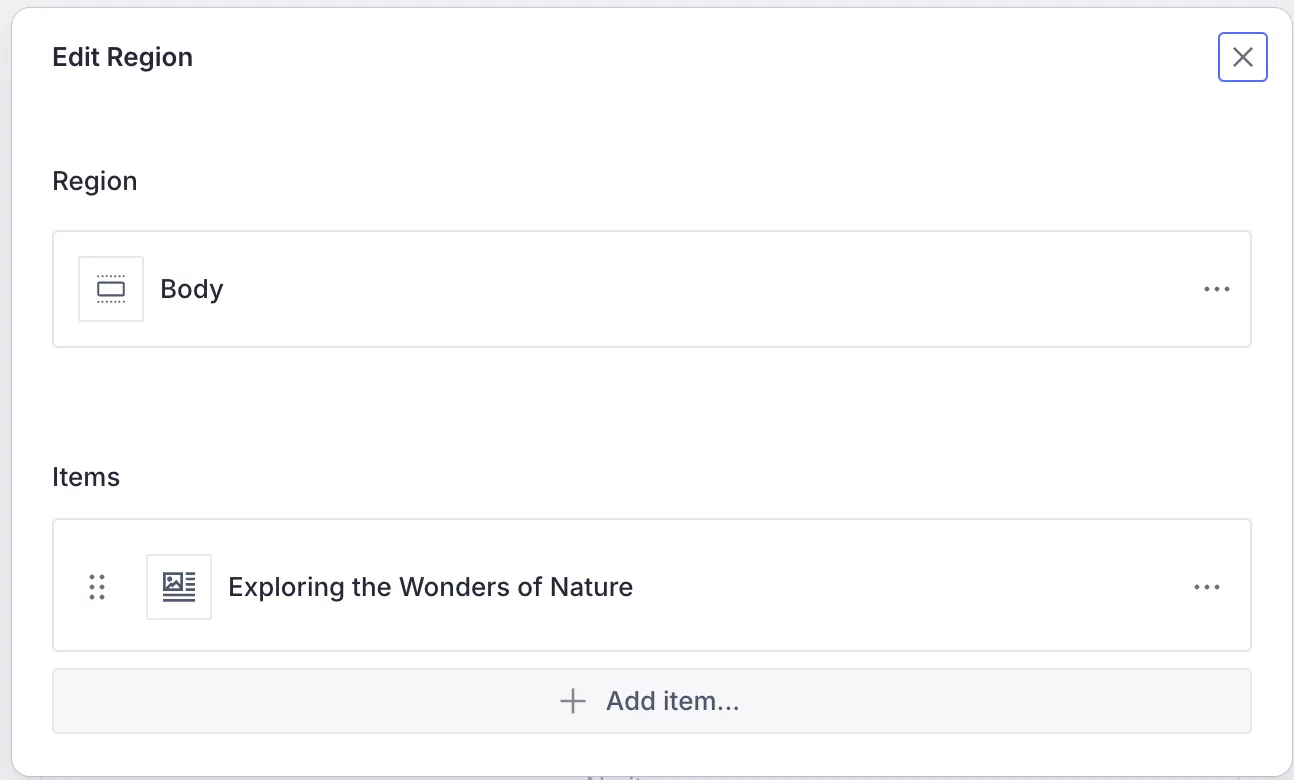Viewport: 1294px width, 780px height.
Task: Click the right empty side of Add item bar
Action: click(x=1000, y=701)
